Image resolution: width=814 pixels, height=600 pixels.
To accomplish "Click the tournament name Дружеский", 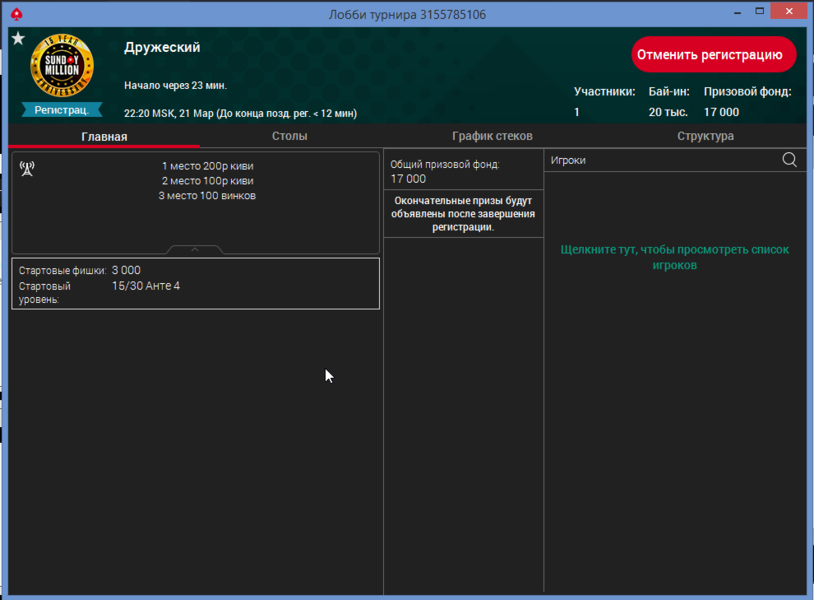I will (x=162, y=47).
